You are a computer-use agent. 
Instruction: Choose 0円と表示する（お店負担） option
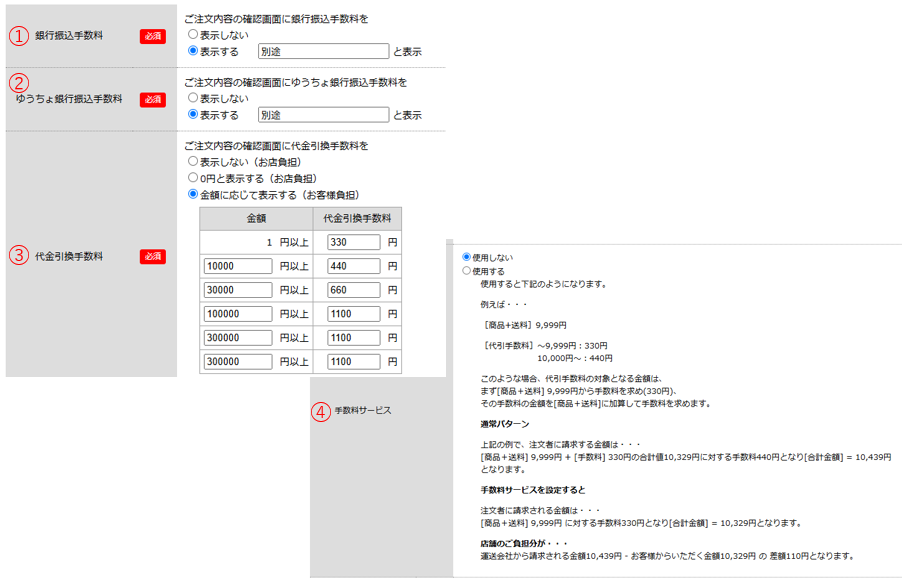tap(193, 178)
